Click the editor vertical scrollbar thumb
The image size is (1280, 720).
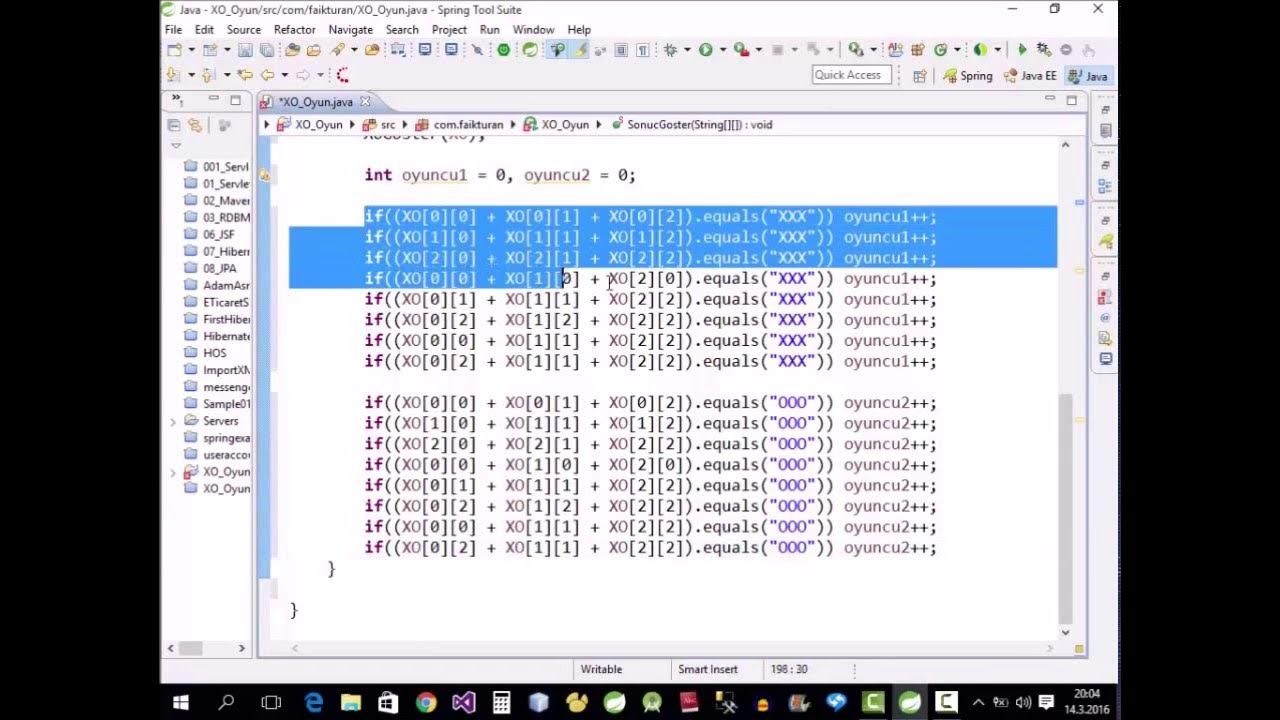pyautogui.click(x=1065, y=507)
